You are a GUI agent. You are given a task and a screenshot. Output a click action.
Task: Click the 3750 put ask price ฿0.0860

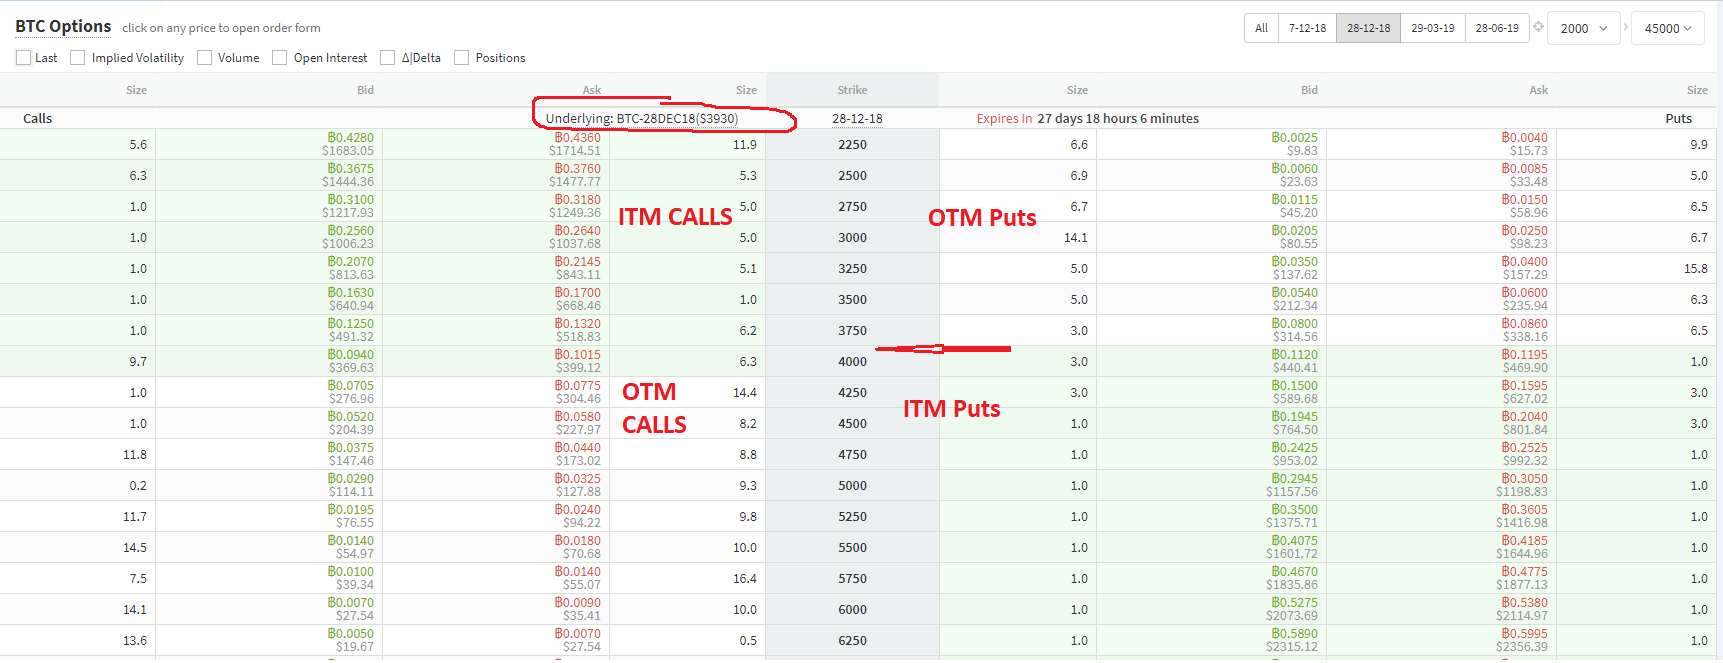1524,324
